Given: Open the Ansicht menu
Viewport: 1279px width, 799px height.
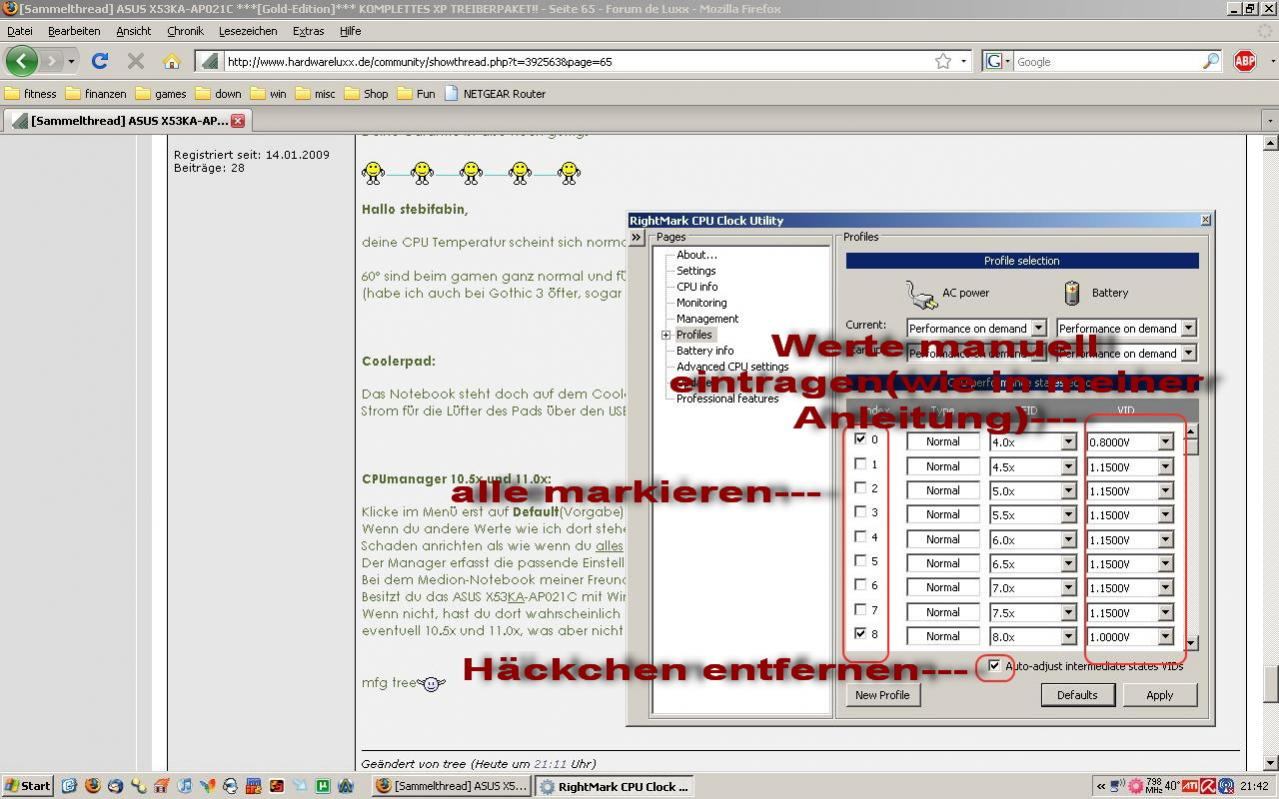Looking at the screenshot, I should click(133, 31).
